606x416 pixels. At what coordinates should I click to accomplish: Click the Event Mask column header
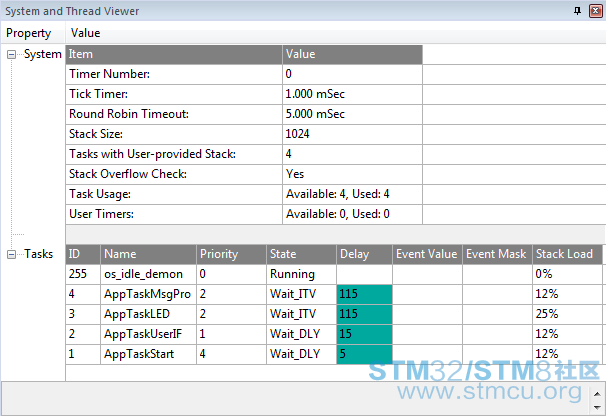coord(497,254)
